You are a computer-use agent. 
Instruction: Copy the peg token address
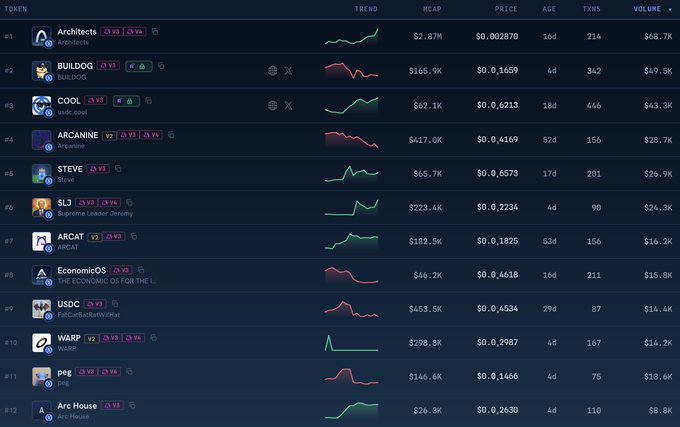[129, 372]
